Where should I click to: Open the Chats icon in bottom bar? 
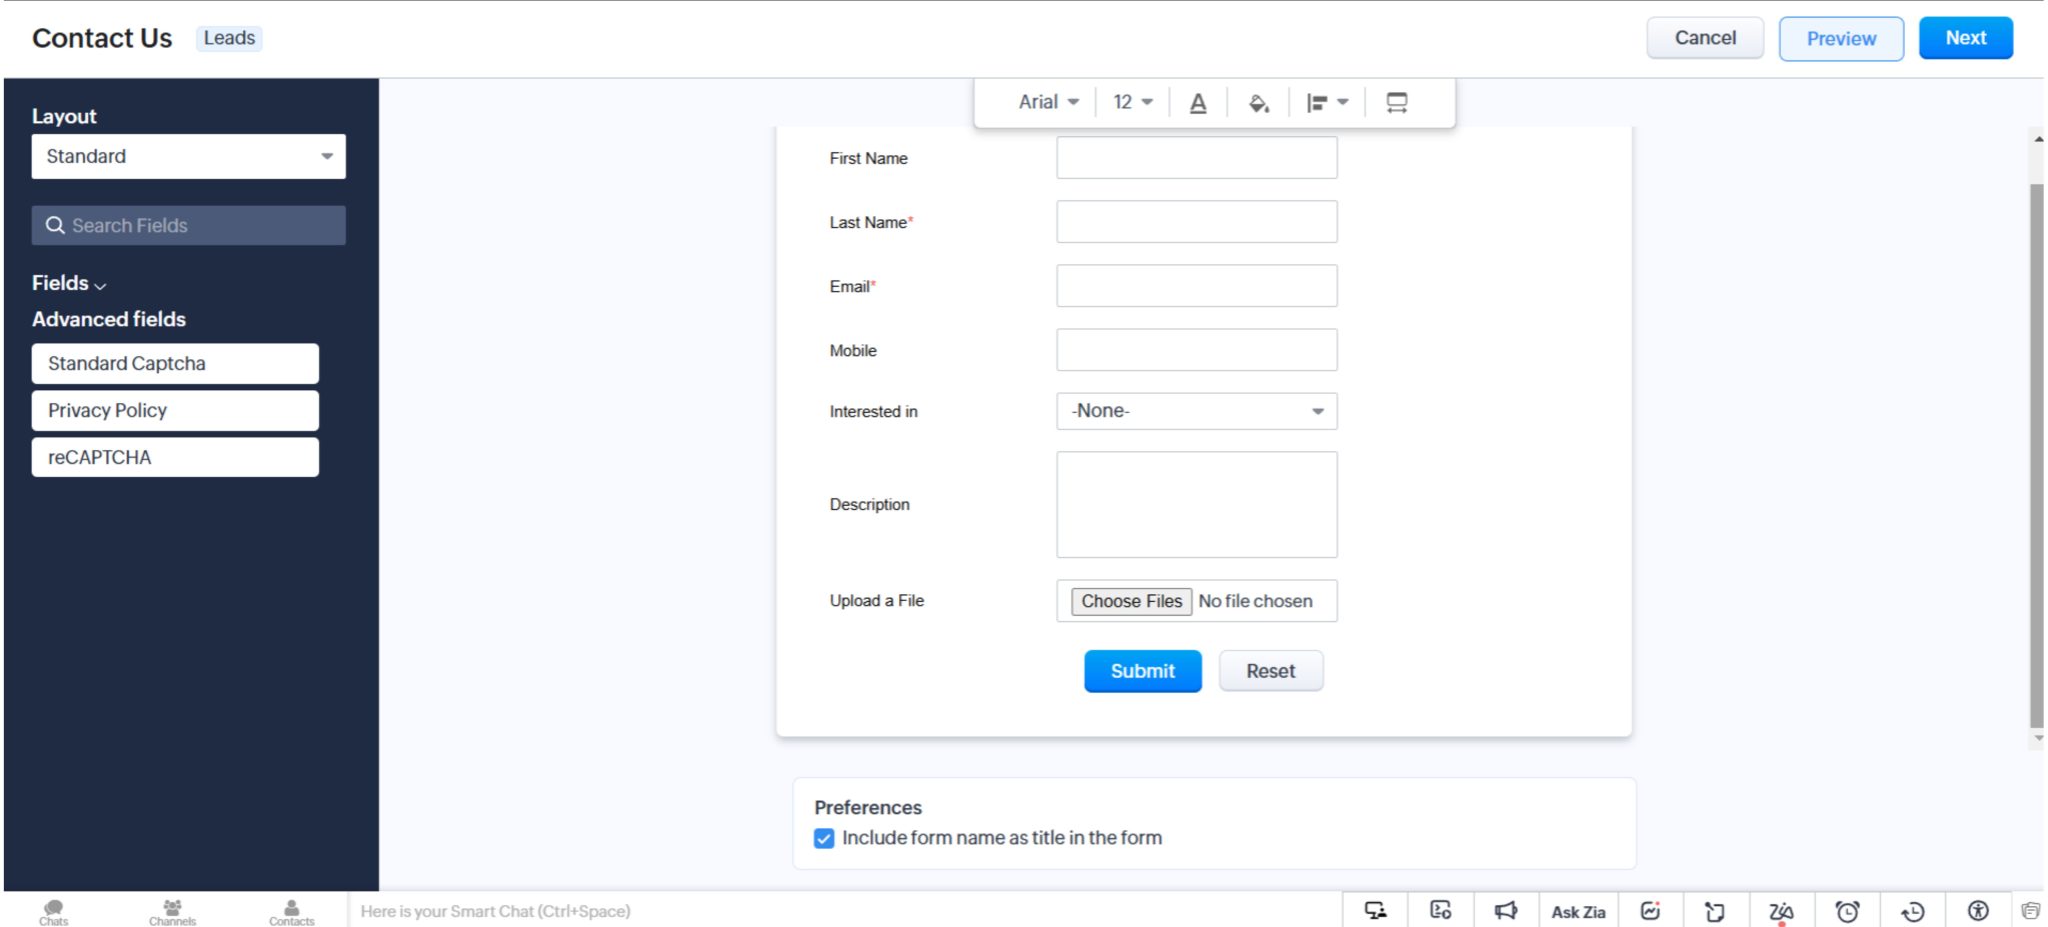click(54, 911)
